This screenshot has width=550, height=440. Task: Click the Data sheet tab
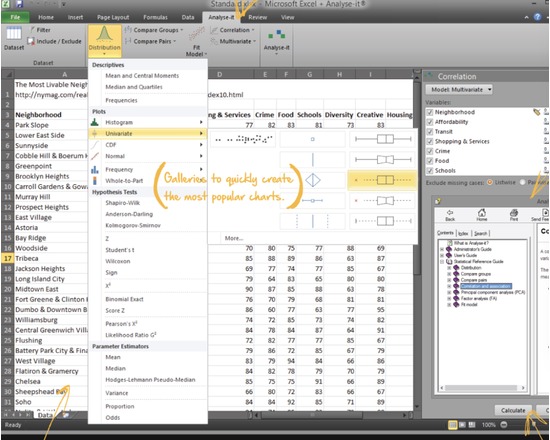pyautogui.click(x=45, y=415)
